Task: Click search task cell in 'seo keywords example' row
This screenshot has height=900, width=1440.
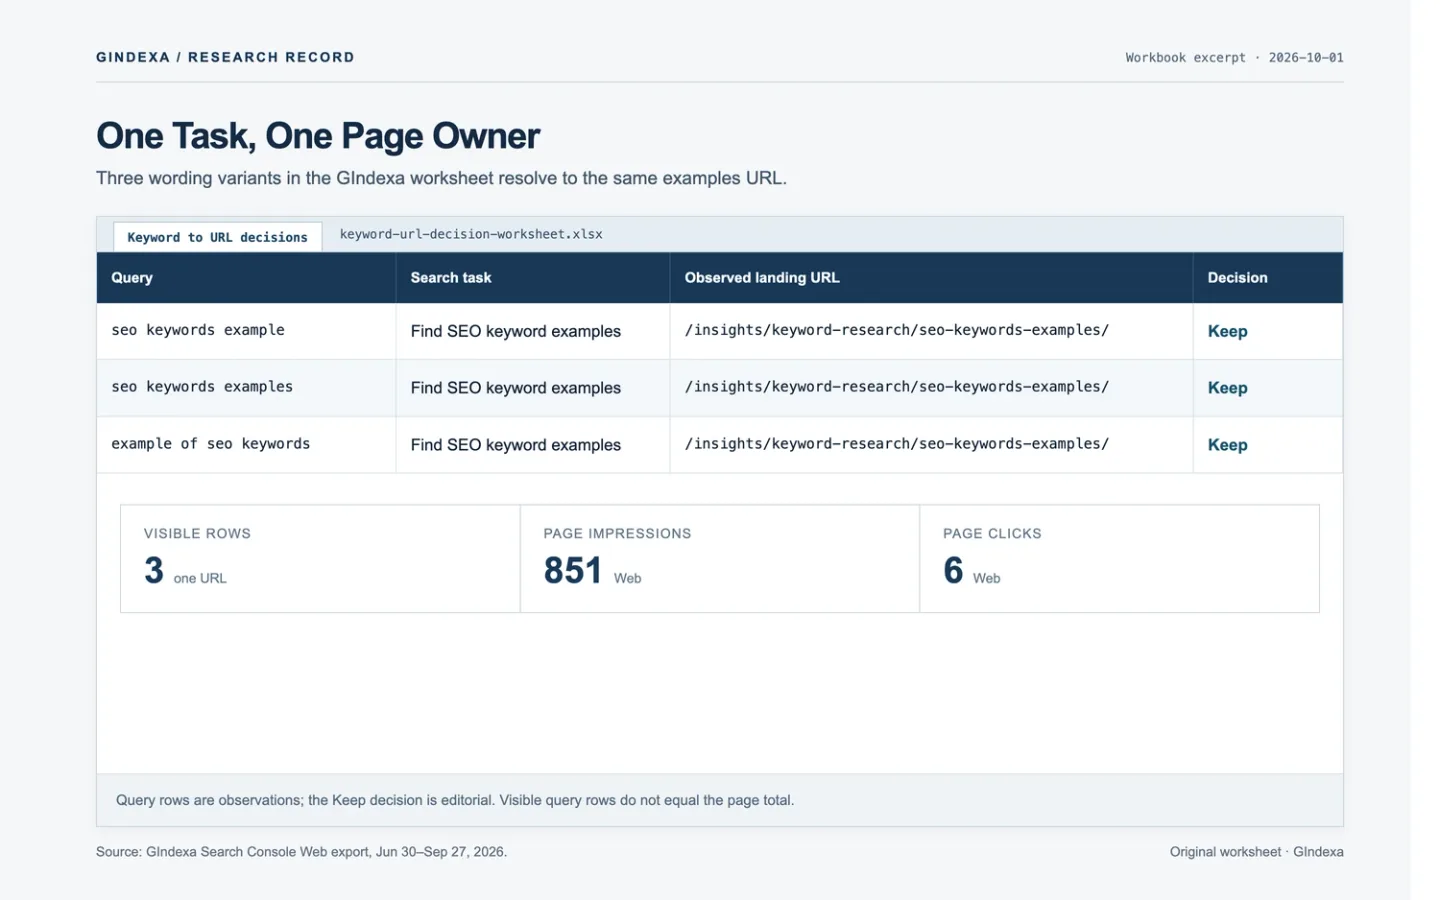Action: [533, 331]
